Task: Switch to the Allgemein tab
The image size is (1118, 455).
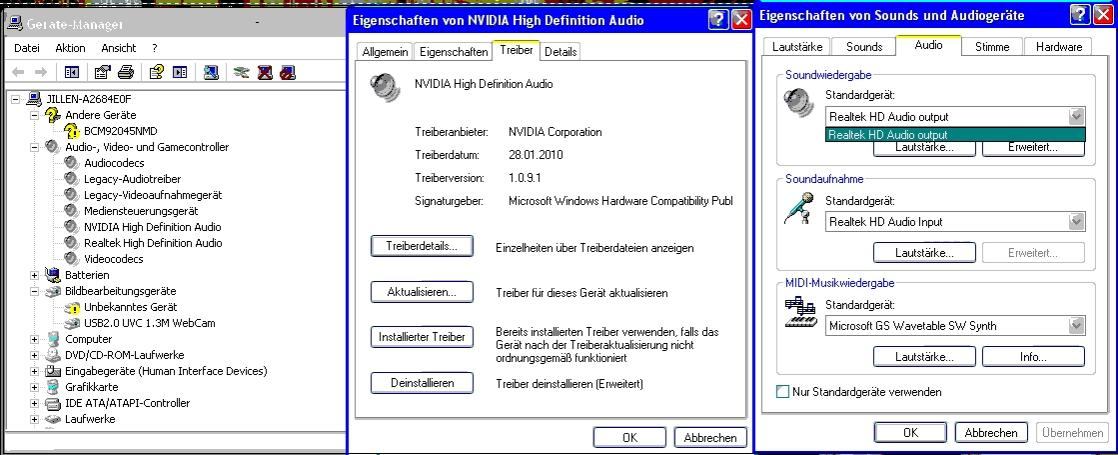Action: (x=385, y=52)
